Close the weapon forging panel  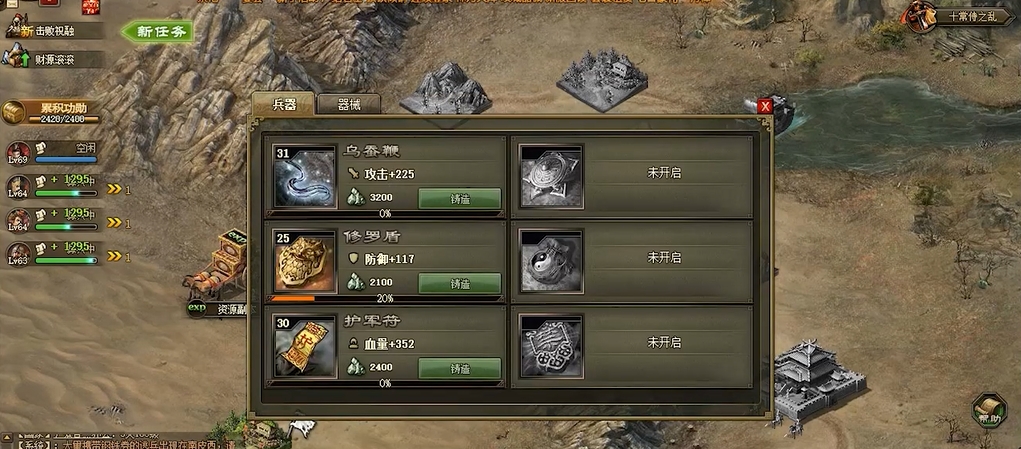765,106
